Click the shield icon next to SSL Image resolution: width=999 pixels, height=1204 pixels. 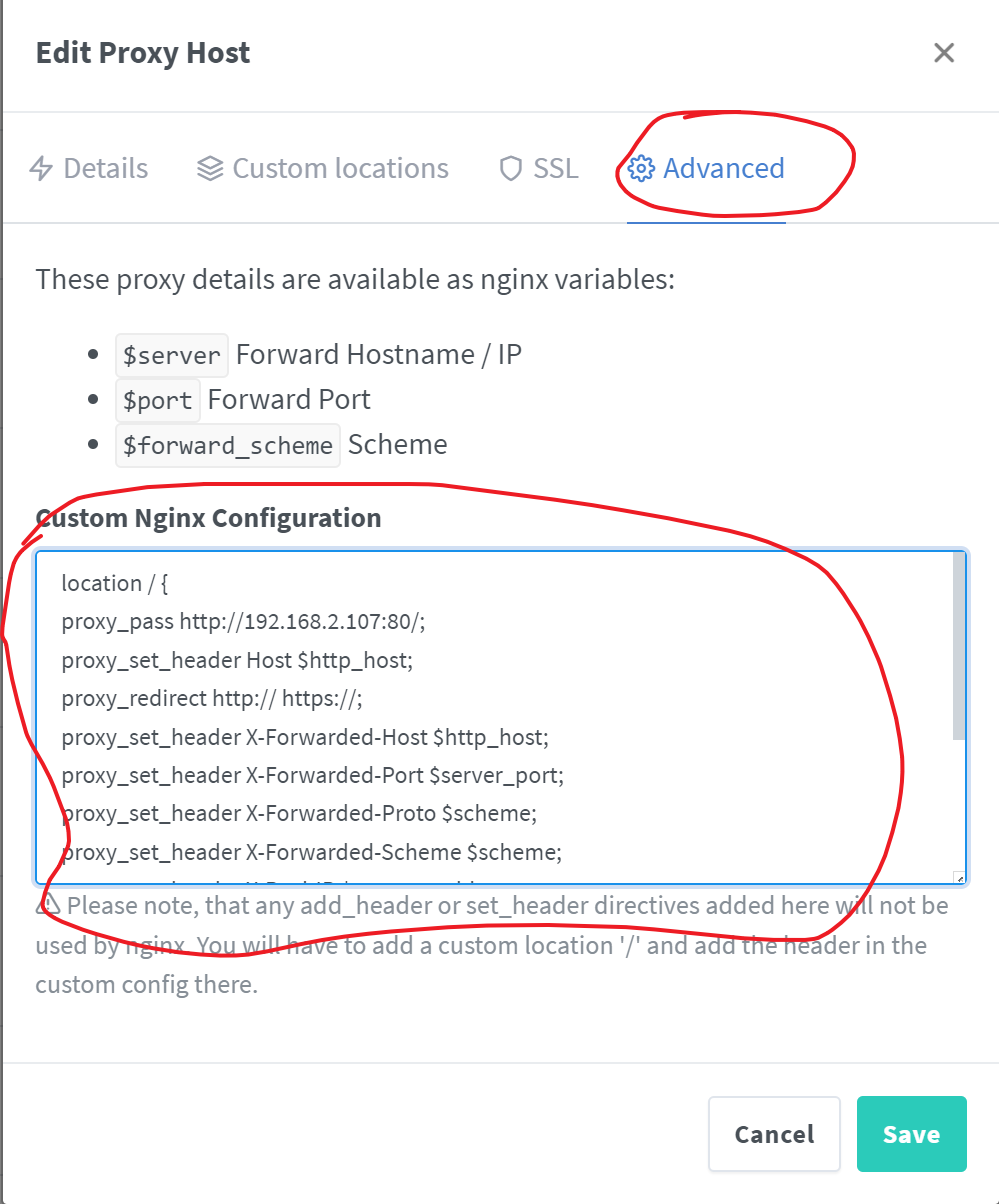point(511,169)
